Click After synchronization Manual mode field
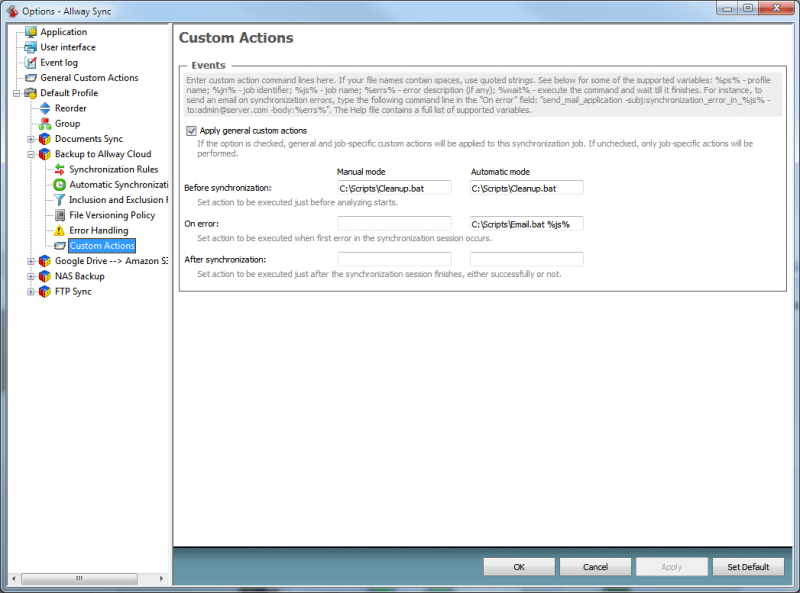Screen dimensions: 800x593 pyautogui.click(x=394, y=259)
